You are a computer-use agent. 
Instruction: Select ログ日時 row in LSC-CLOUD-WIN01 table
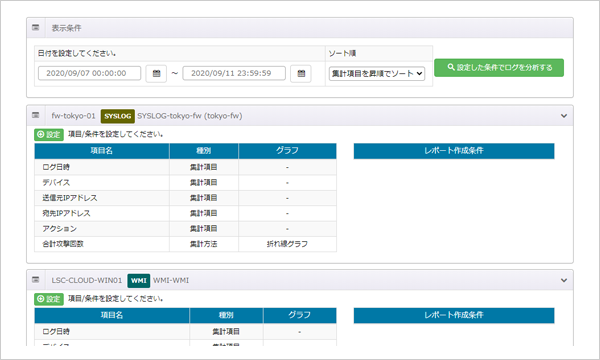(186, 332)
